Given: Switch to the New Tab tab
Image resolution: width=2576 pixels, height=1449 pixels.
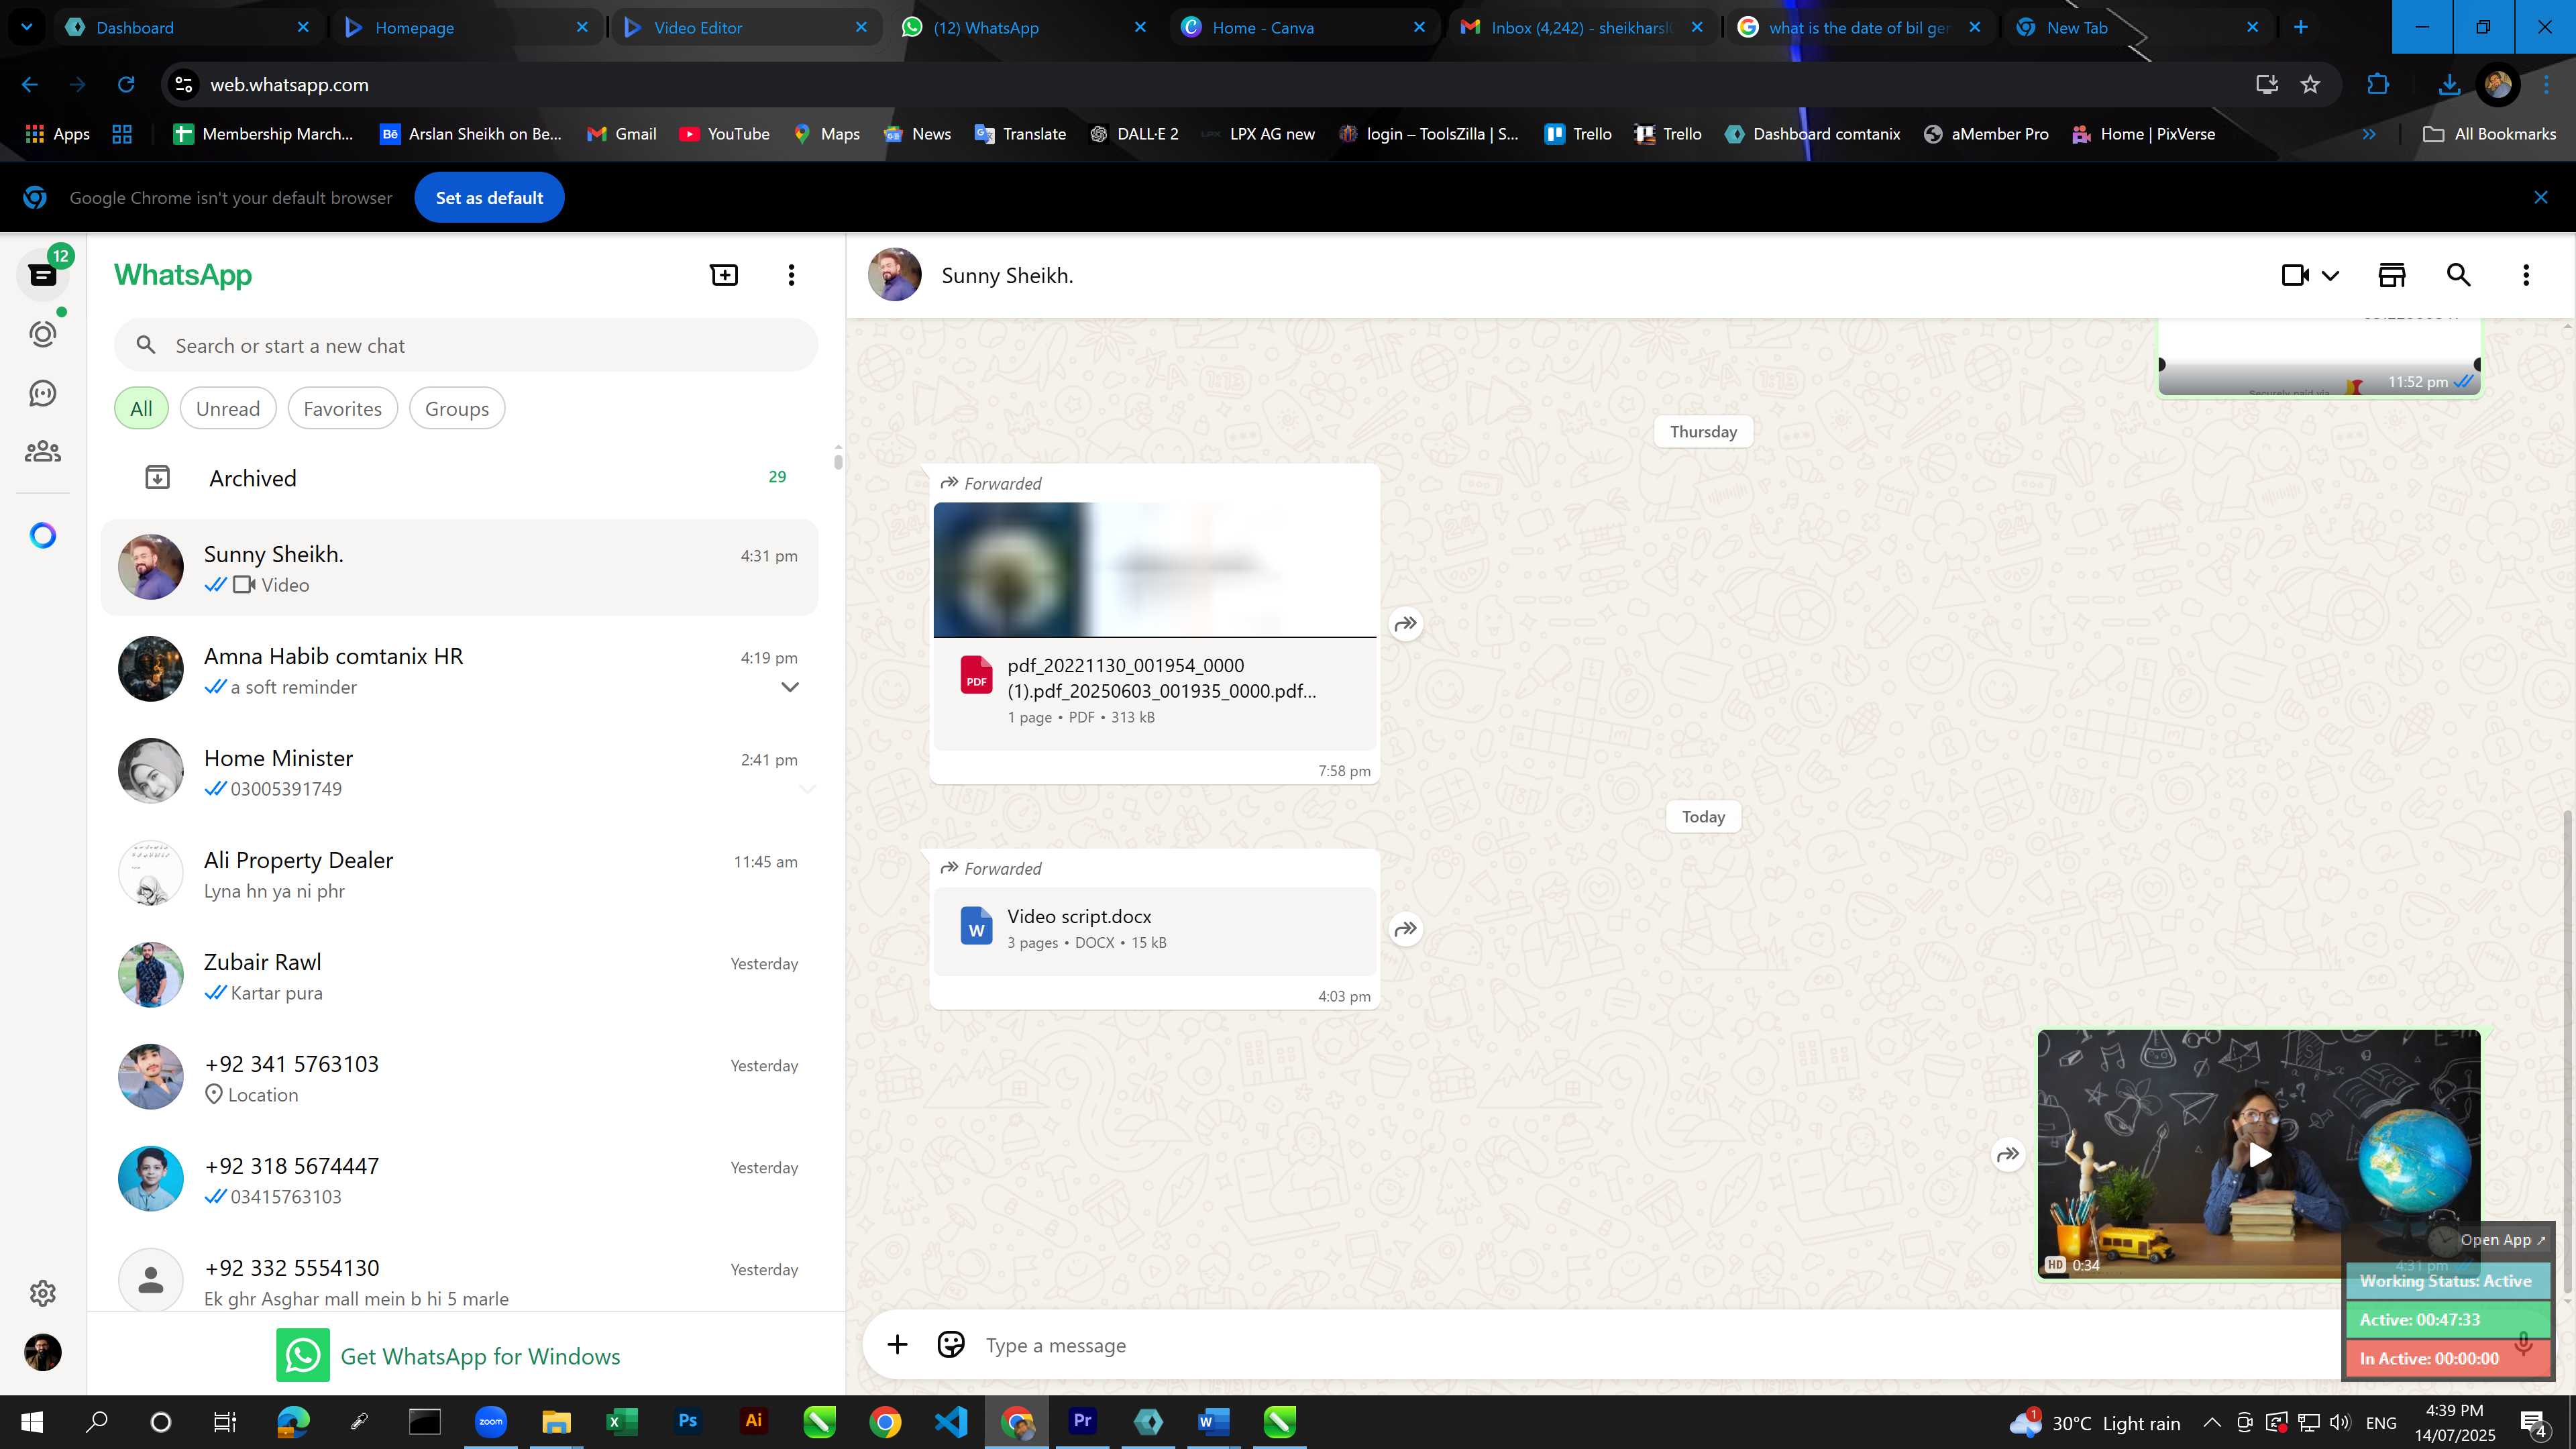Looking at the screenshot, I should [2139, 27].
